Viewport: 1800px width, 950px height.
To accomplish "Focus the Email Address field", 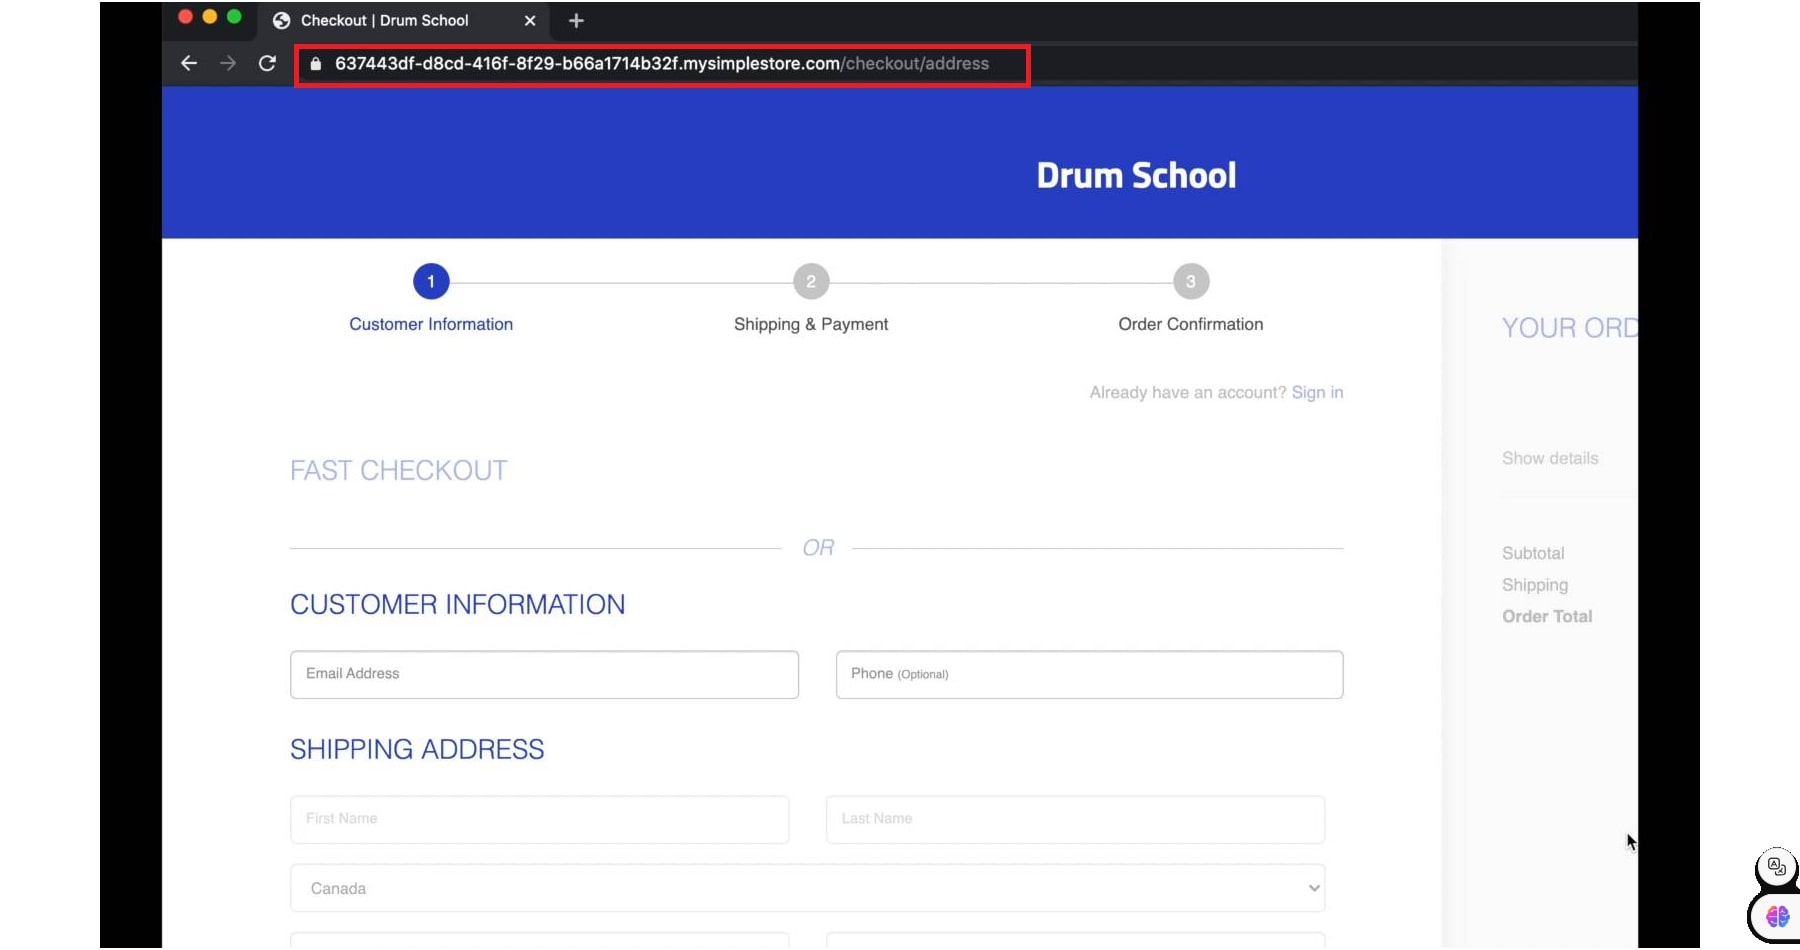I will coord(544,674).
